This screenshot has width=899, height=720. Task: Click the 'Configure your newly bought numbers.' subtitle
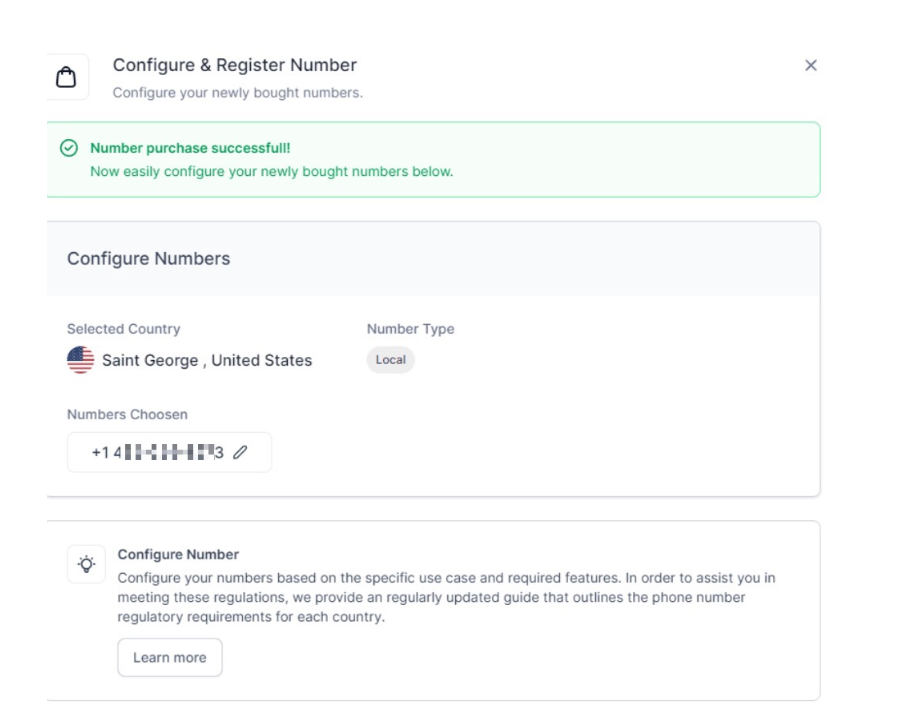[237, 94]
